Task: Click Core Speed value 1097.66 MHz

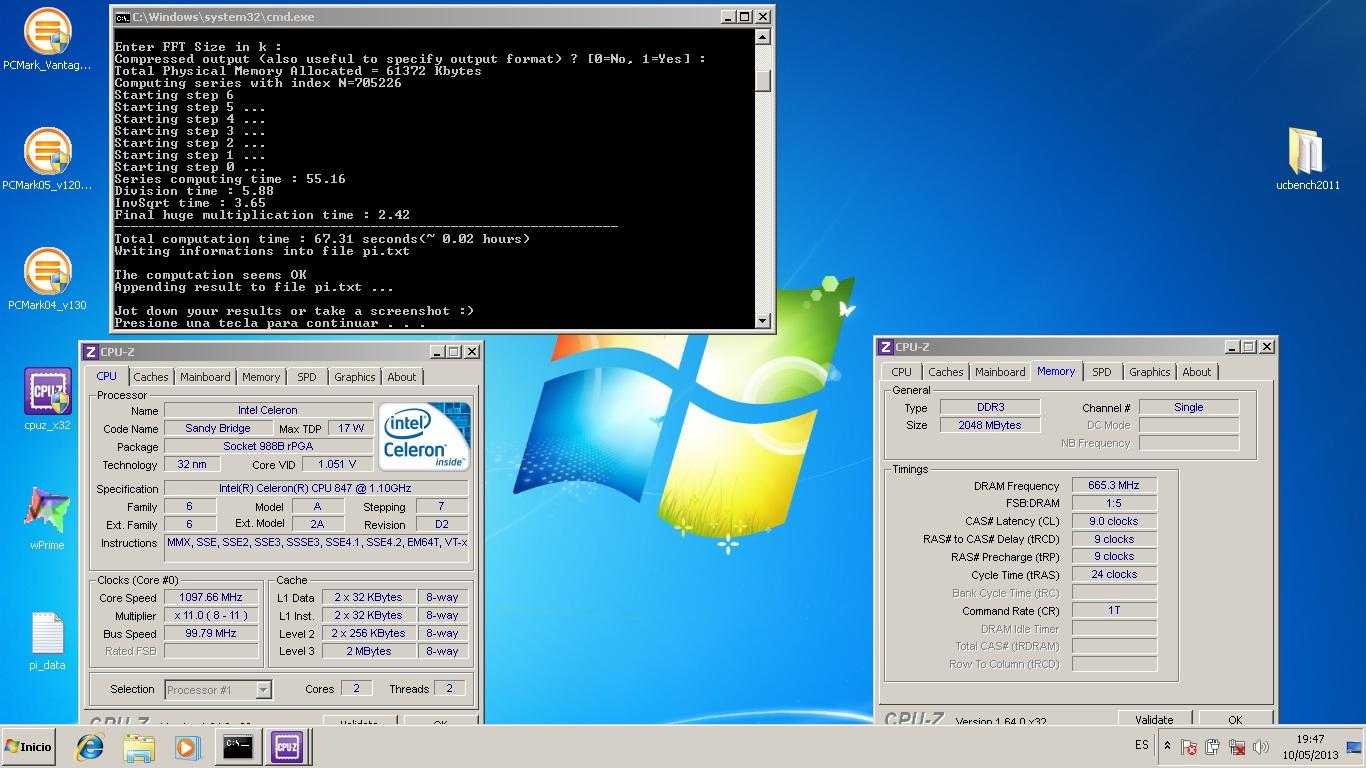Action: point(211,598)
